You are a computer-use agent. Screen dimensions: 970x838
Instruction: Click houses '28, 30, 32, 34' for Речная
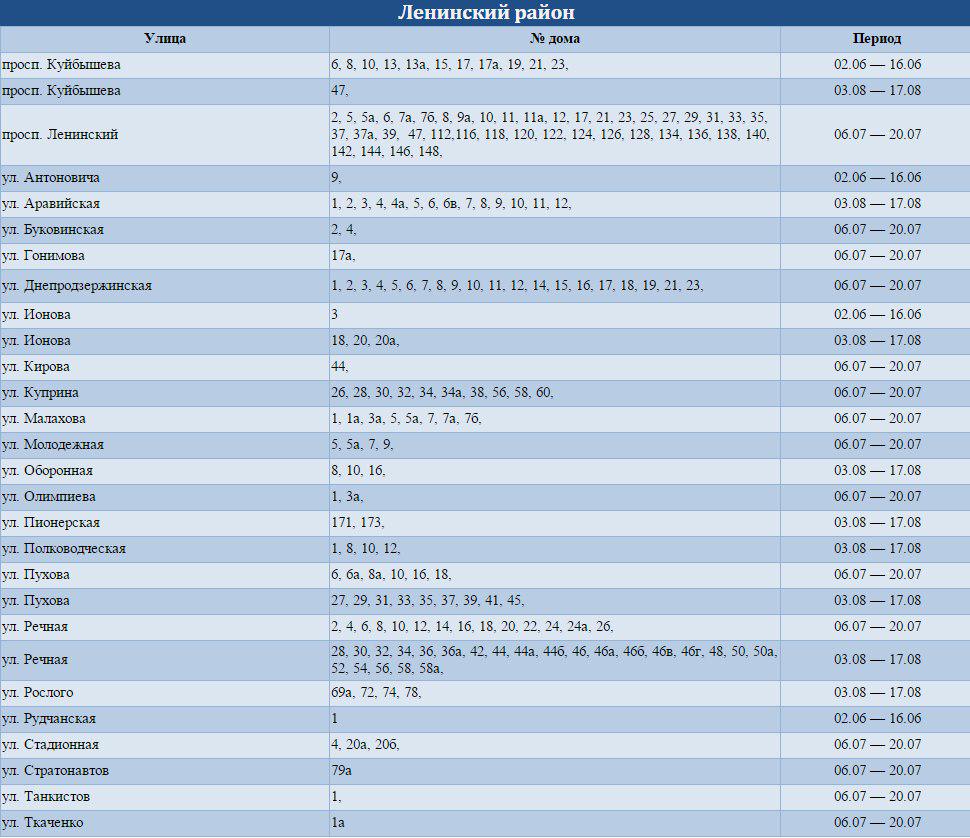(x=554, y=659)
